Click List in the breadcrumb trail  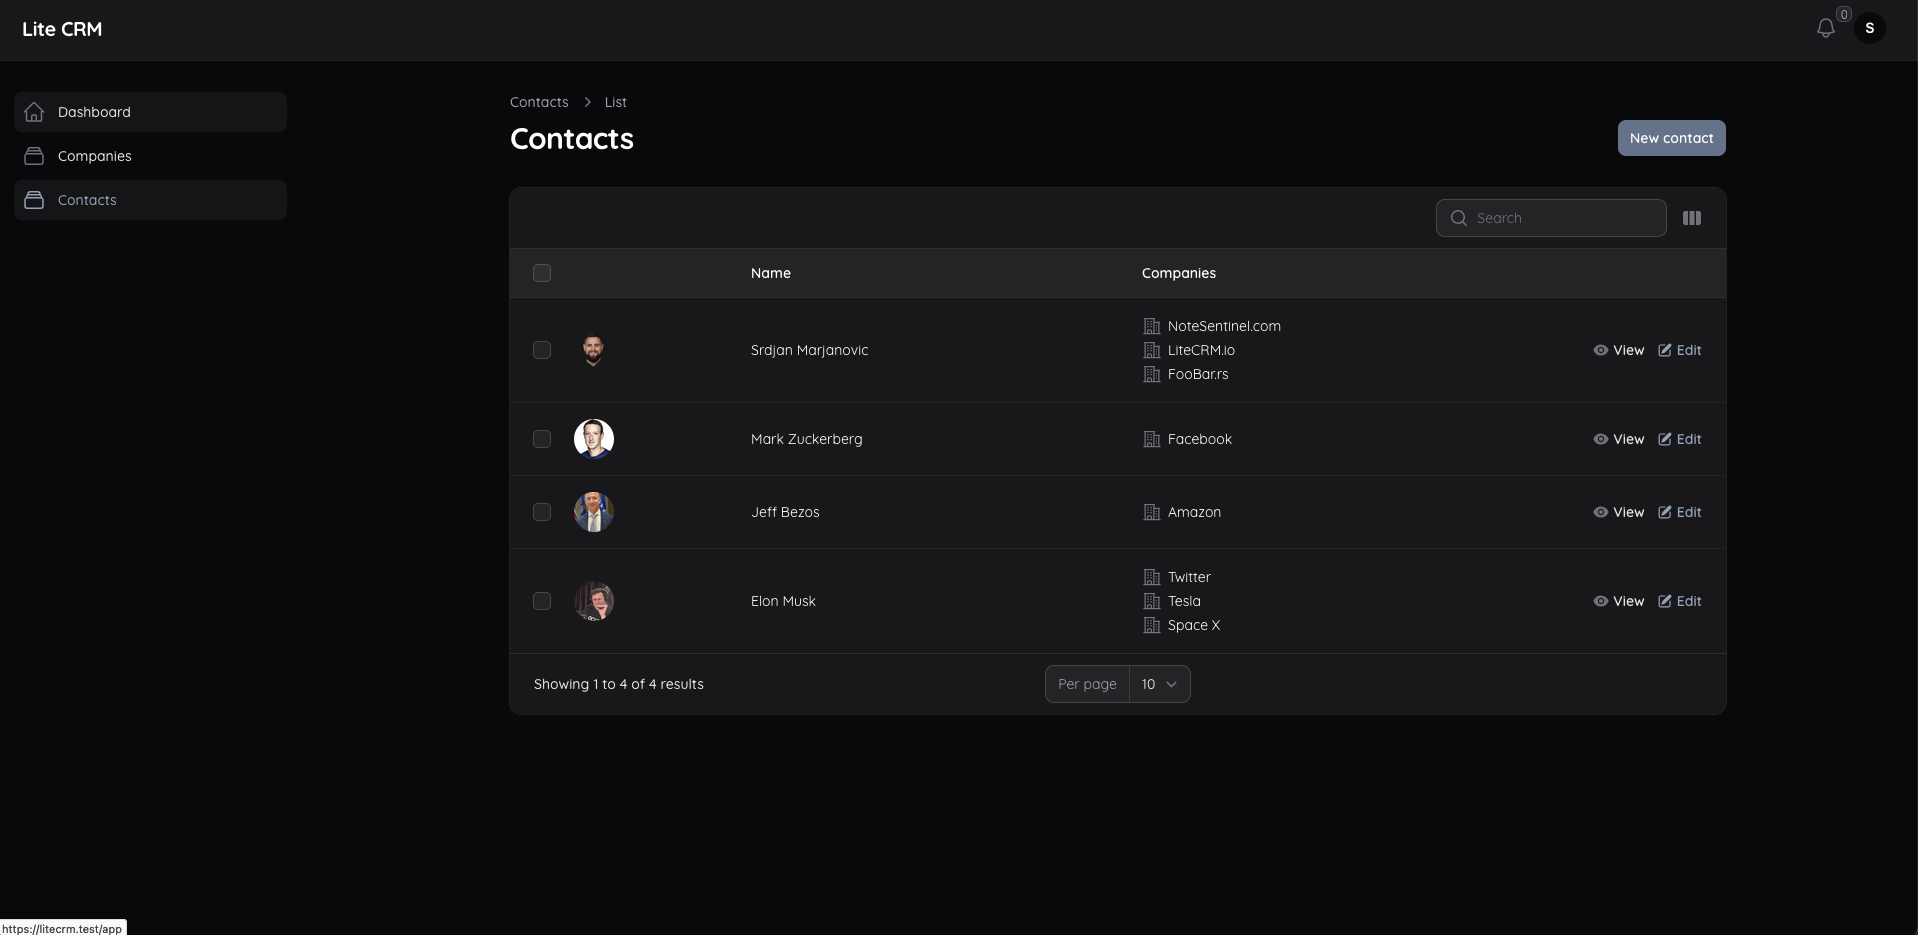coord(614,101)
